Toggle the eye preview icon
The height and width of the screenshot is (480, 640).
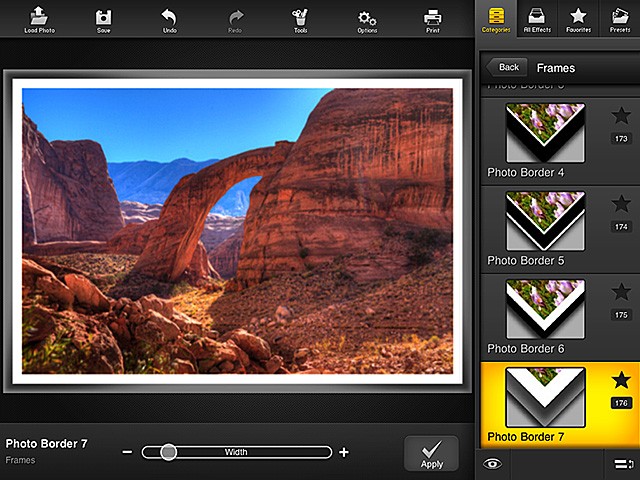tap(491, 463)
